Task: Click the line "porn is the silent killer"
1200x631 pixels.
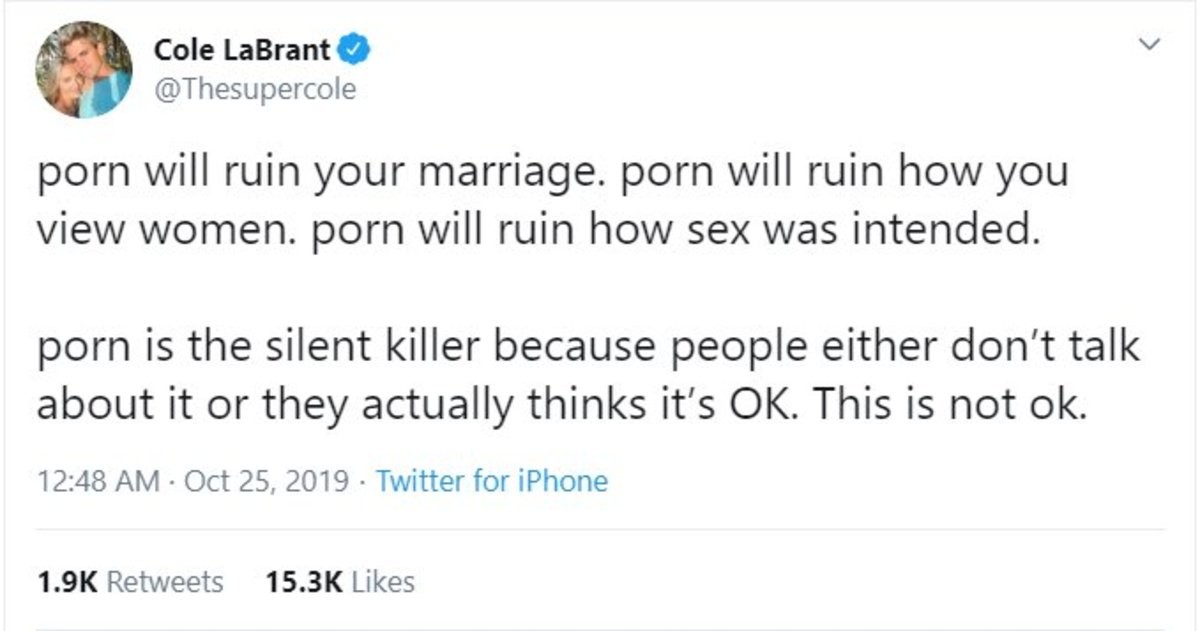Action: 588,347
